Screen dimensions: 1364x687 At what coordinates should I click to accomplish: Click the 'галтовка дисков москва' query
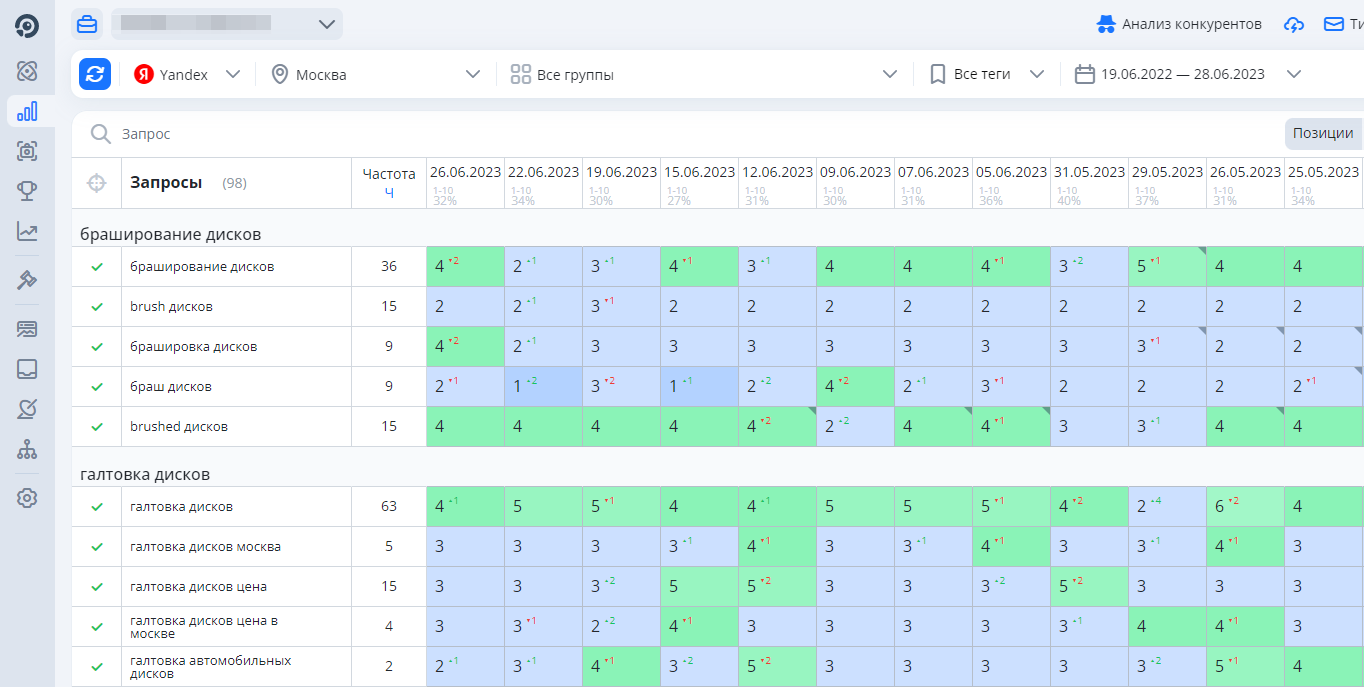pyautogui.click(x=205, y=547)
